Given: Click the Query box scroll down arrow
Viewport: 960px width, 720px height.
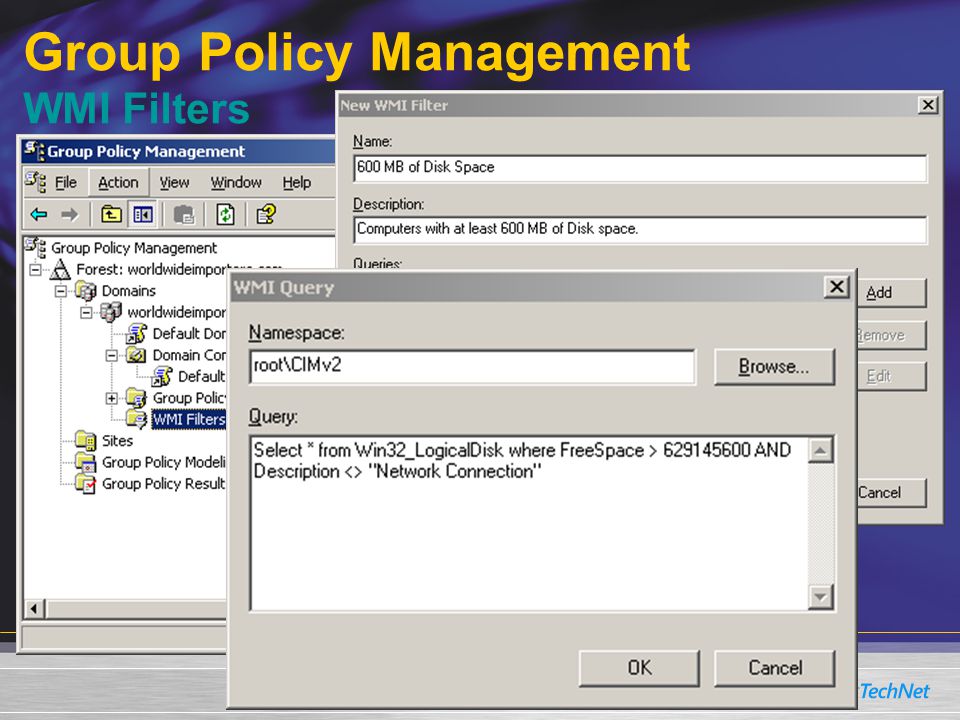Looking at the screenshot, I should pos(820,597).
